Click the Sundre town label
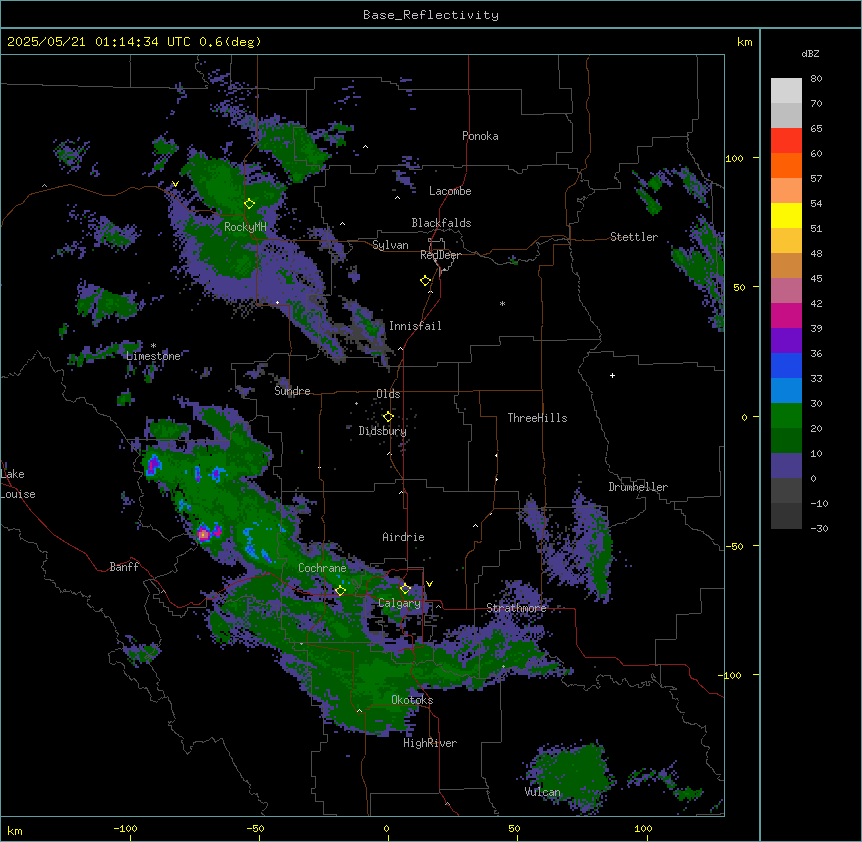Viewport: 862px width, 842px height. click(x=292, y=391)
